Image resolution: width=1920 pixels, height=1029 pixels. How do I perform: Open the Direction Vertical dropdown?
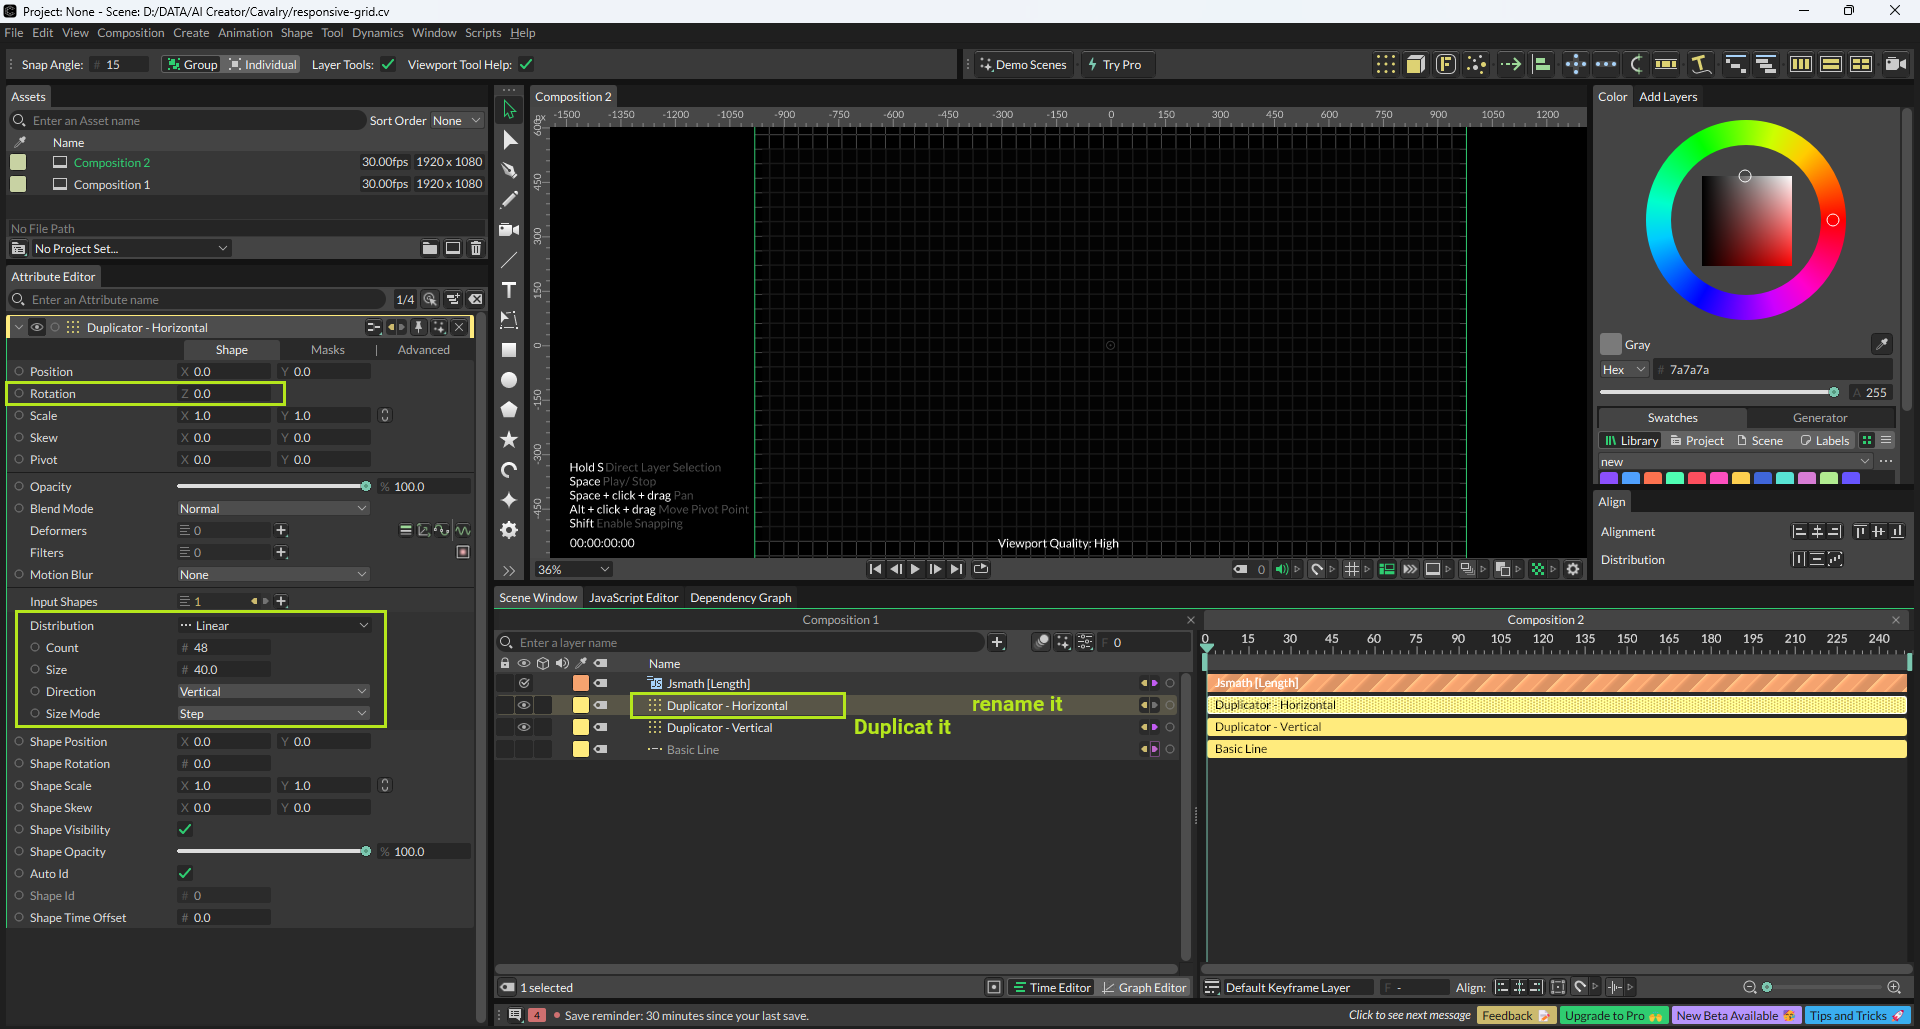tap(274, 691)
